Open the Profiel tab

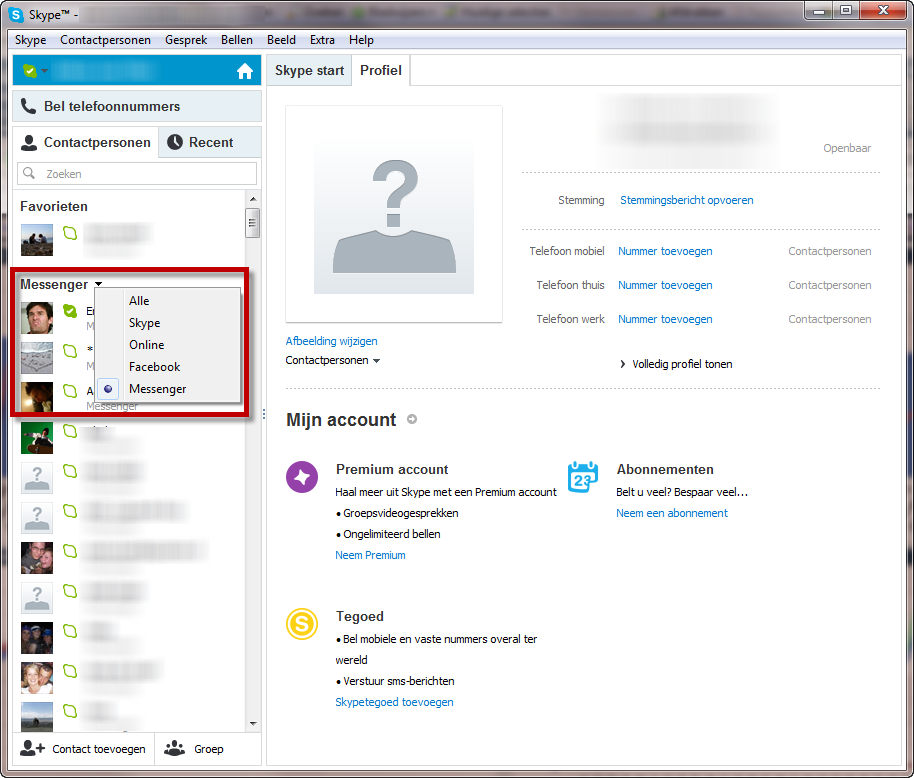pos(381,71)
